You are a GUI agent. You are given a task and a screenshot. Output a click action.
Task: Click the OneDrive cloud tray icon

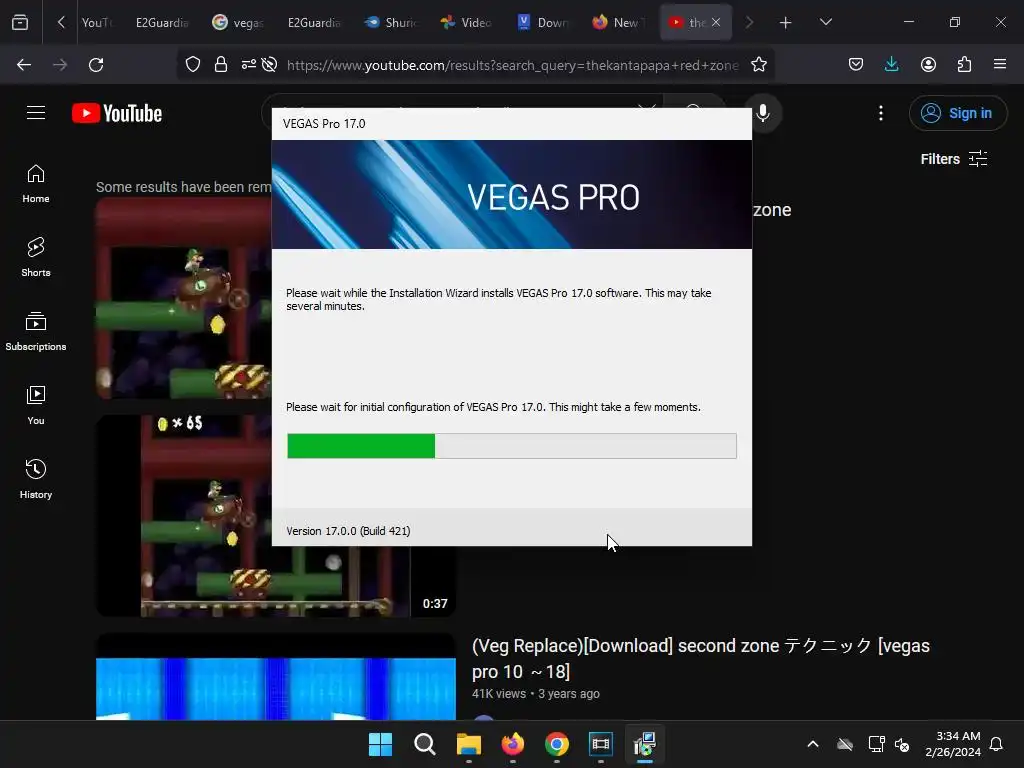(x=845, y=744)
